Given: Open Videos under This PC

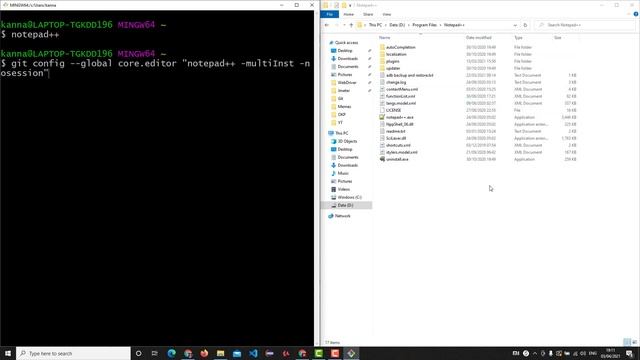Looking at the screenshot, I should 343,189.
